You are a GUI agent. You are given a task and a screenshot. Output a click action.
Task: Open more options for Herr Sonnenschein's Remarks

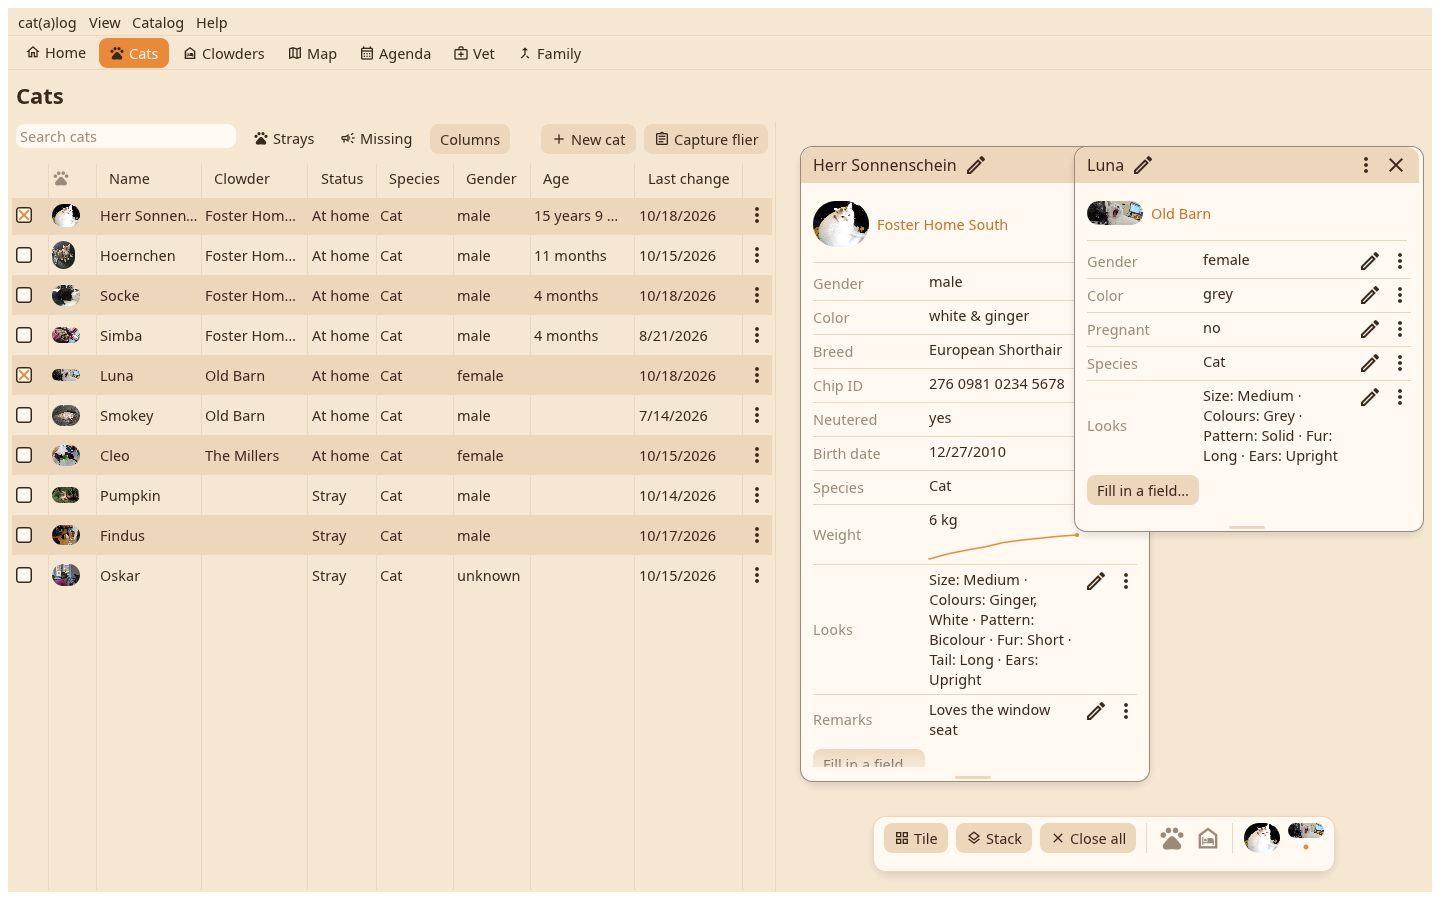(x=1126, y=711)
